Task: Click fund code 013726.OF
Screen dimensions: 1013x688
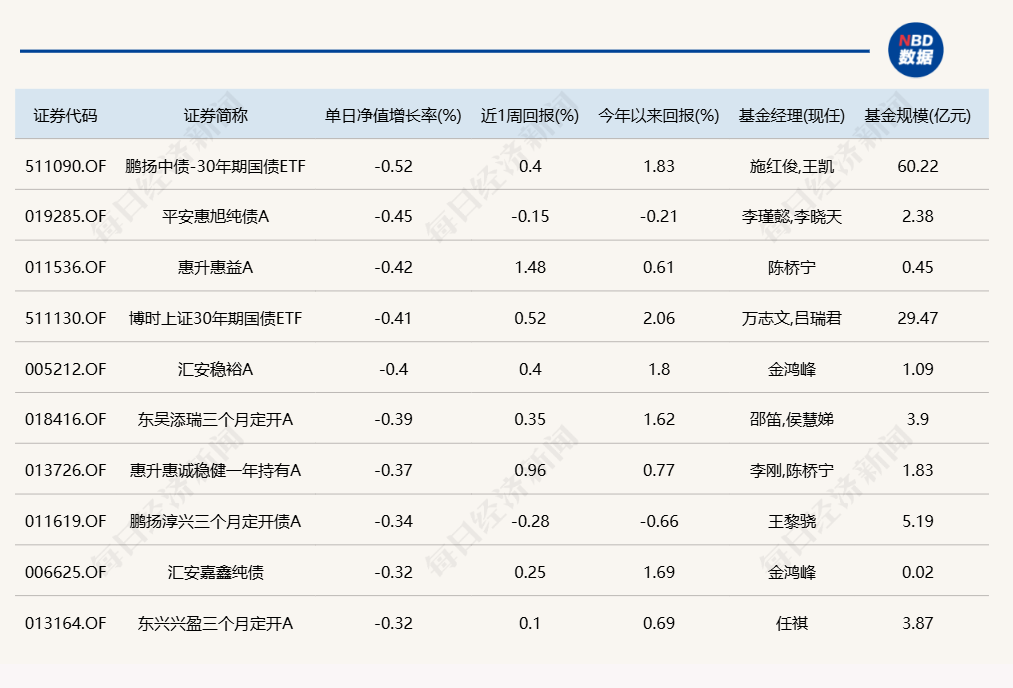Action: pos(66,470)
